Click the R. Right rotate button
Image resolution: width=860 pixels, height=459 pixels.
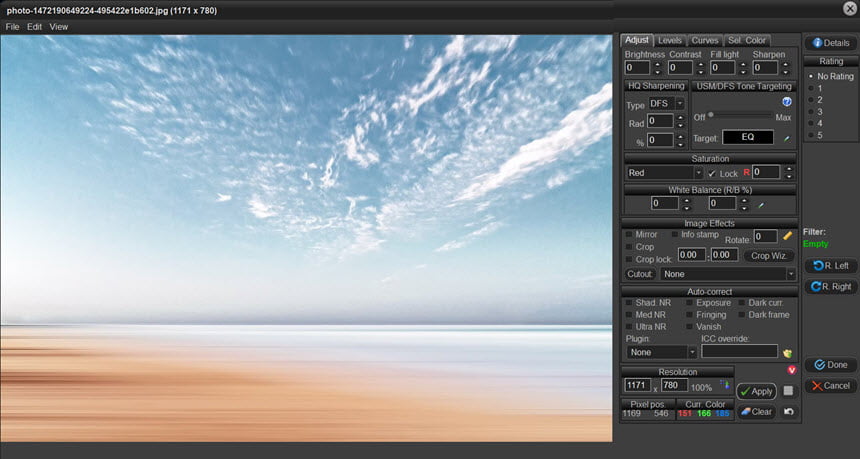pyautogui.click(x=831, y=286)
